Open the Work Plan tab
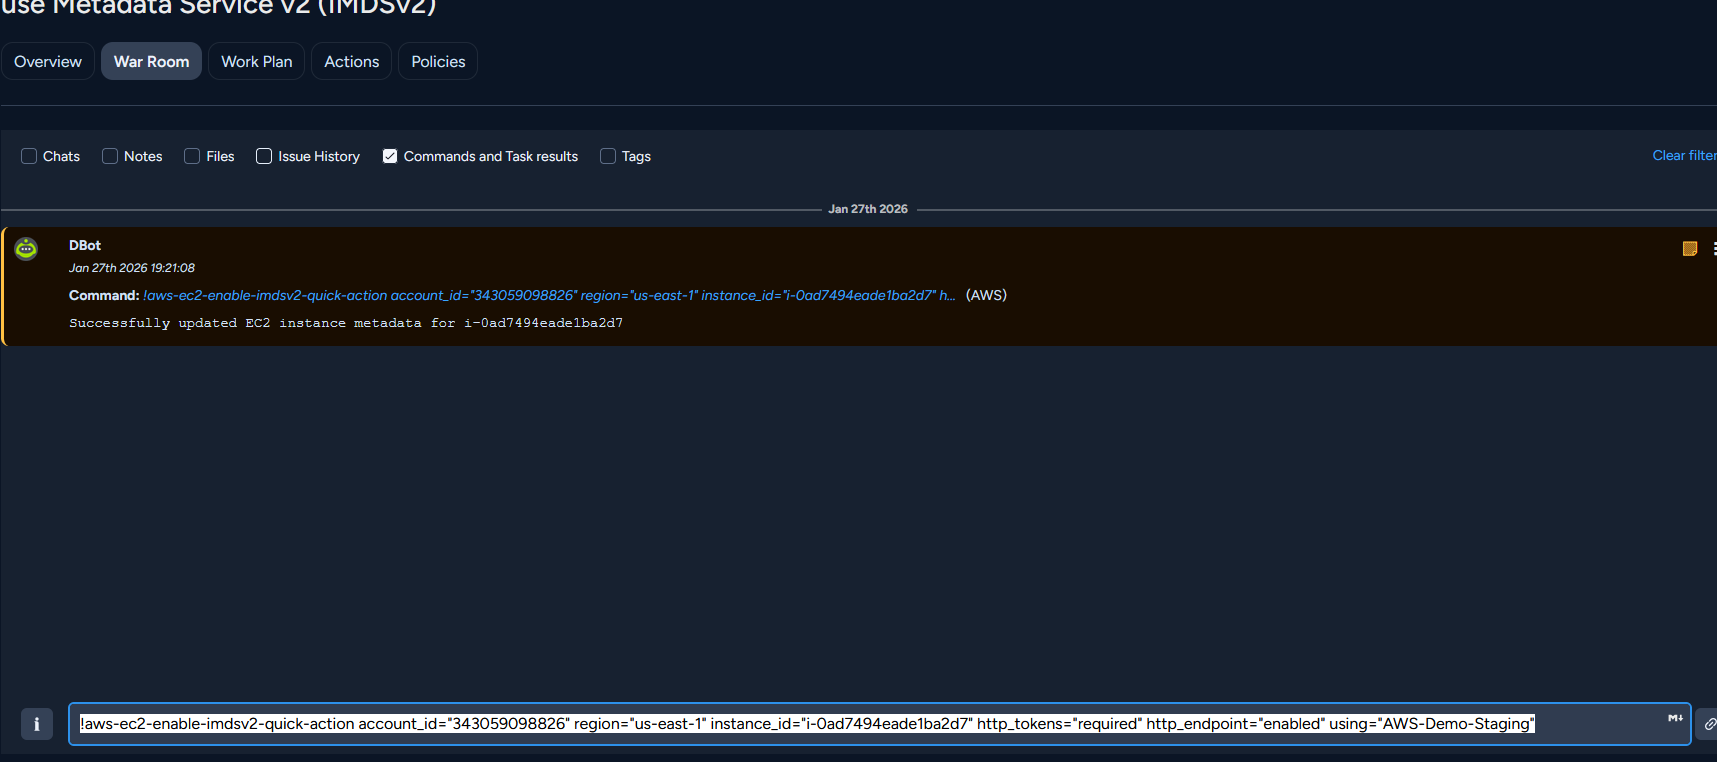The width and height of the screenshot is (1717, 762). pos(257,61)
